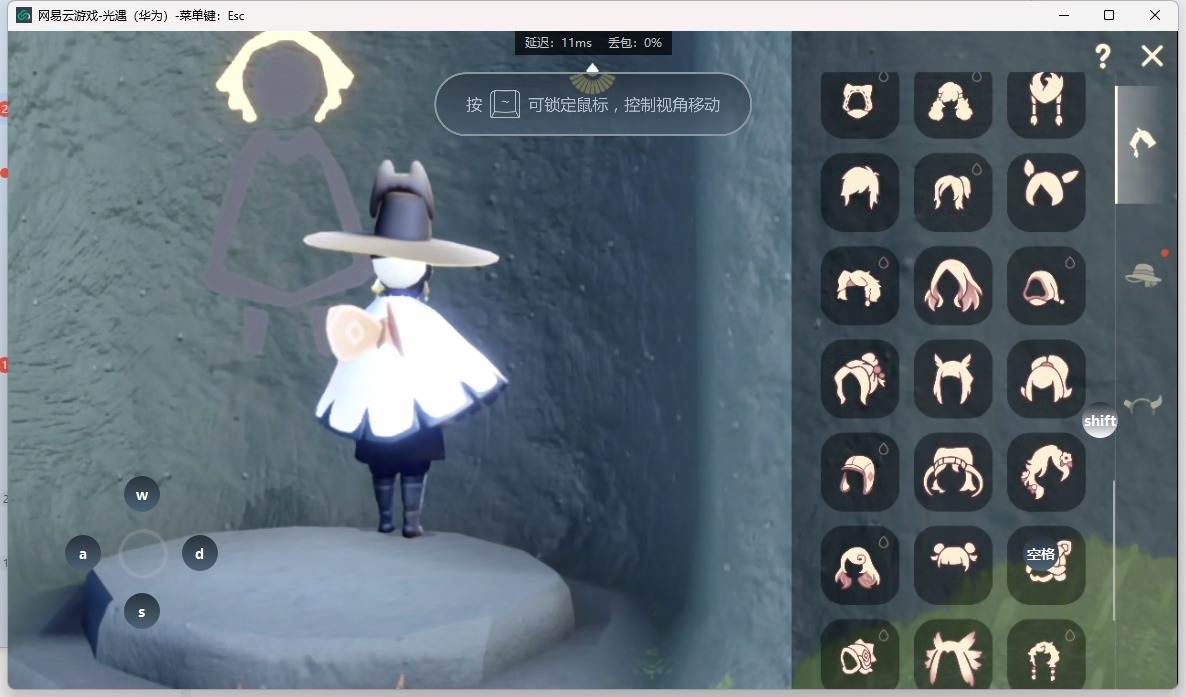Tap the shift virtual key
Viewport: 1186px width, 697px height.
[1100, 421]
